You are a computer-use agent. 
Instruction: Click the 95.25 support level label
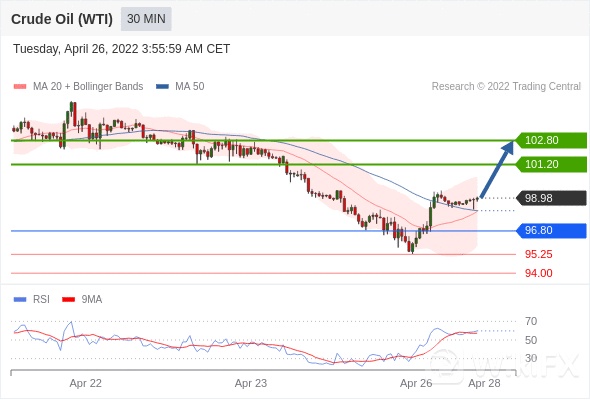coord(538,254)
